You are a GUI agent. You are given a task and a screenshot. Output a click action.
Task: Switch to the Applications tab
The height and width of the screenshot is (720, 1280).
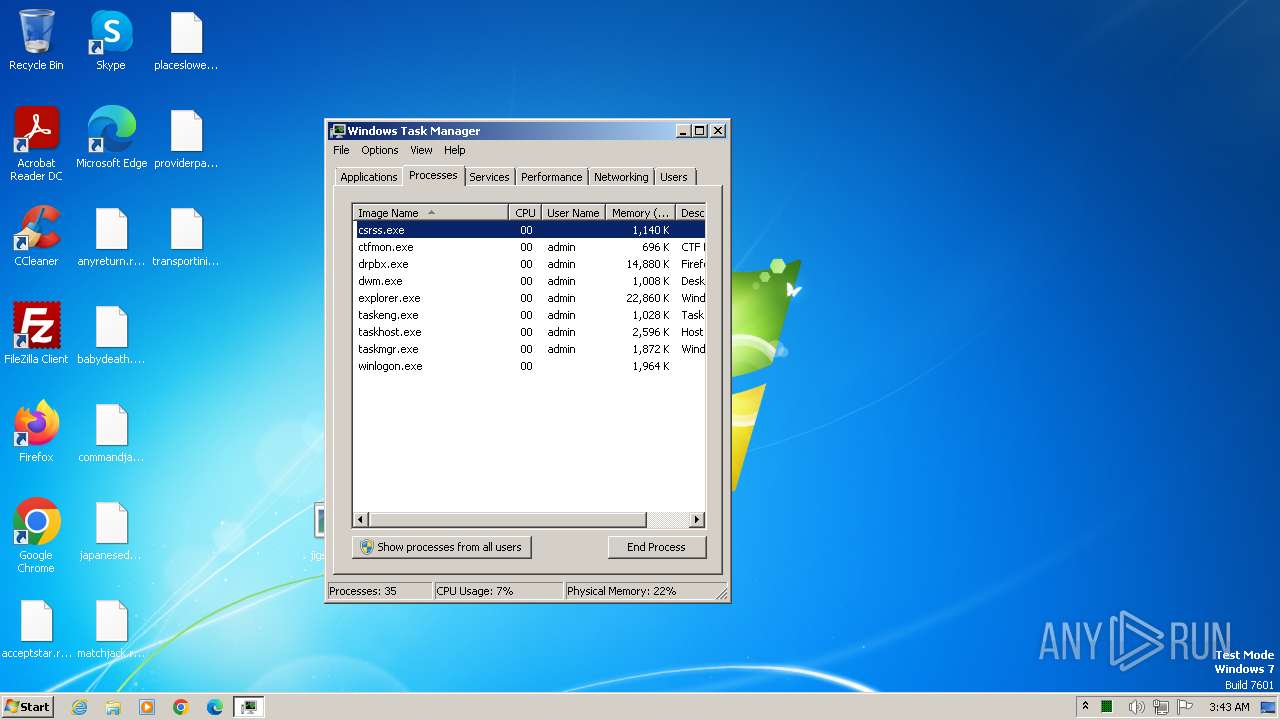368,177
